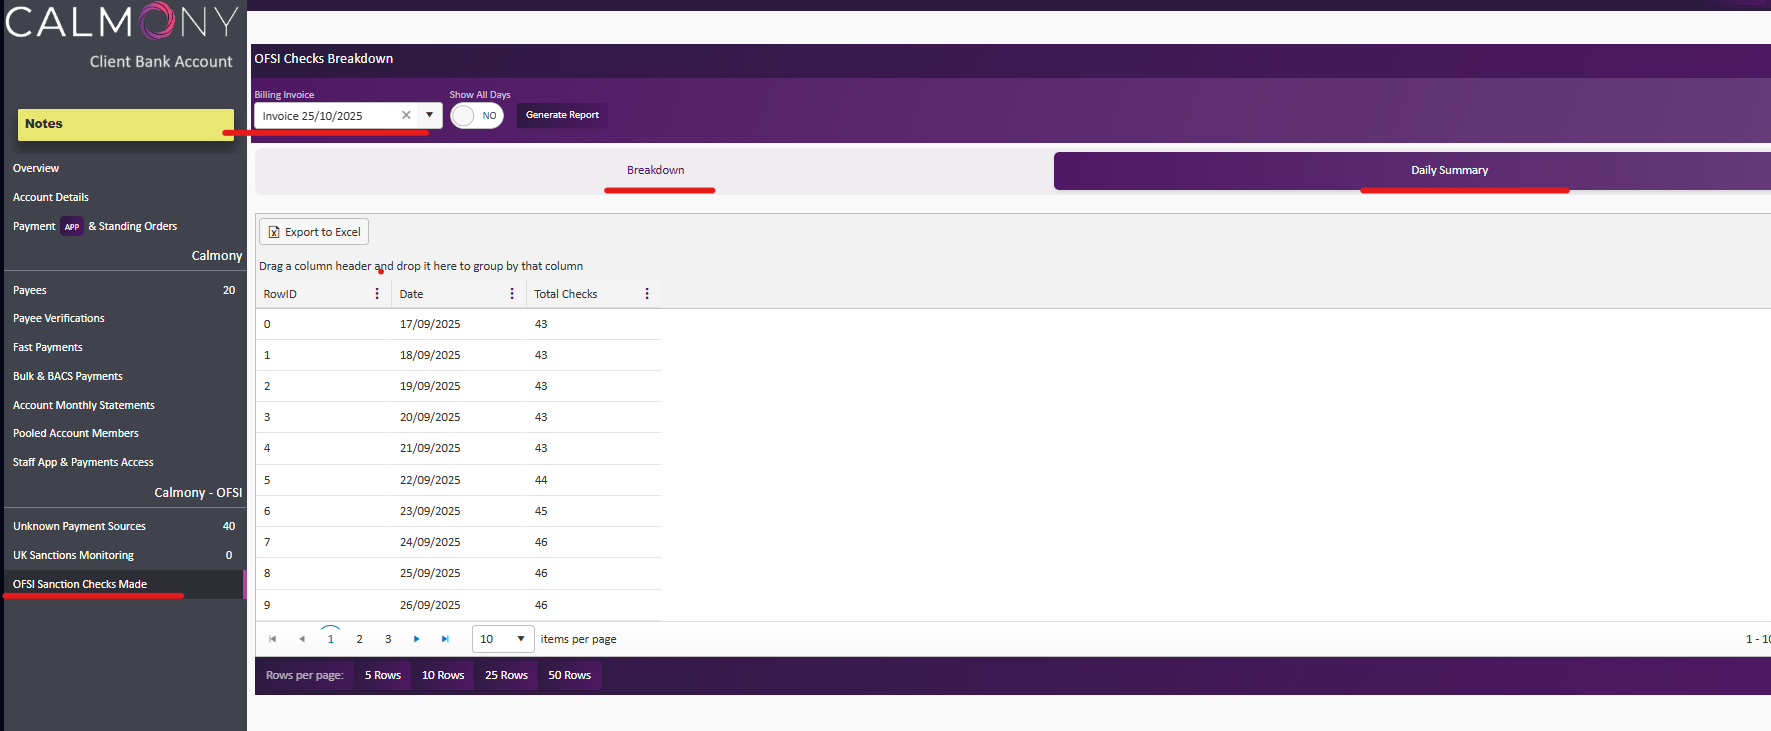Open the Total Checks column menu icon

(647, 294)
